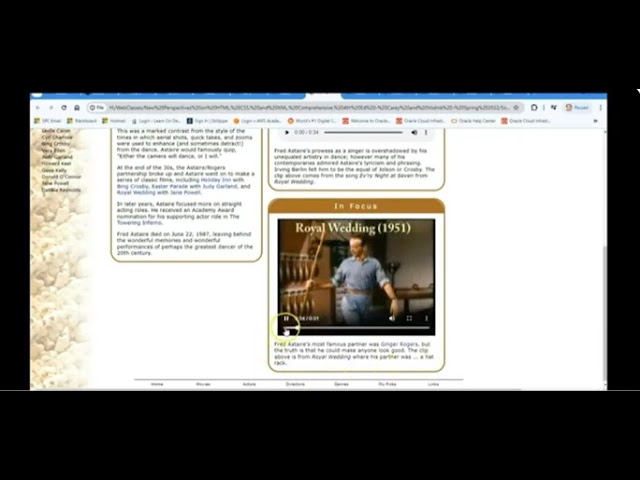
Task: Open the Login - Learn On De... bookmark
Action: point(156,121)
